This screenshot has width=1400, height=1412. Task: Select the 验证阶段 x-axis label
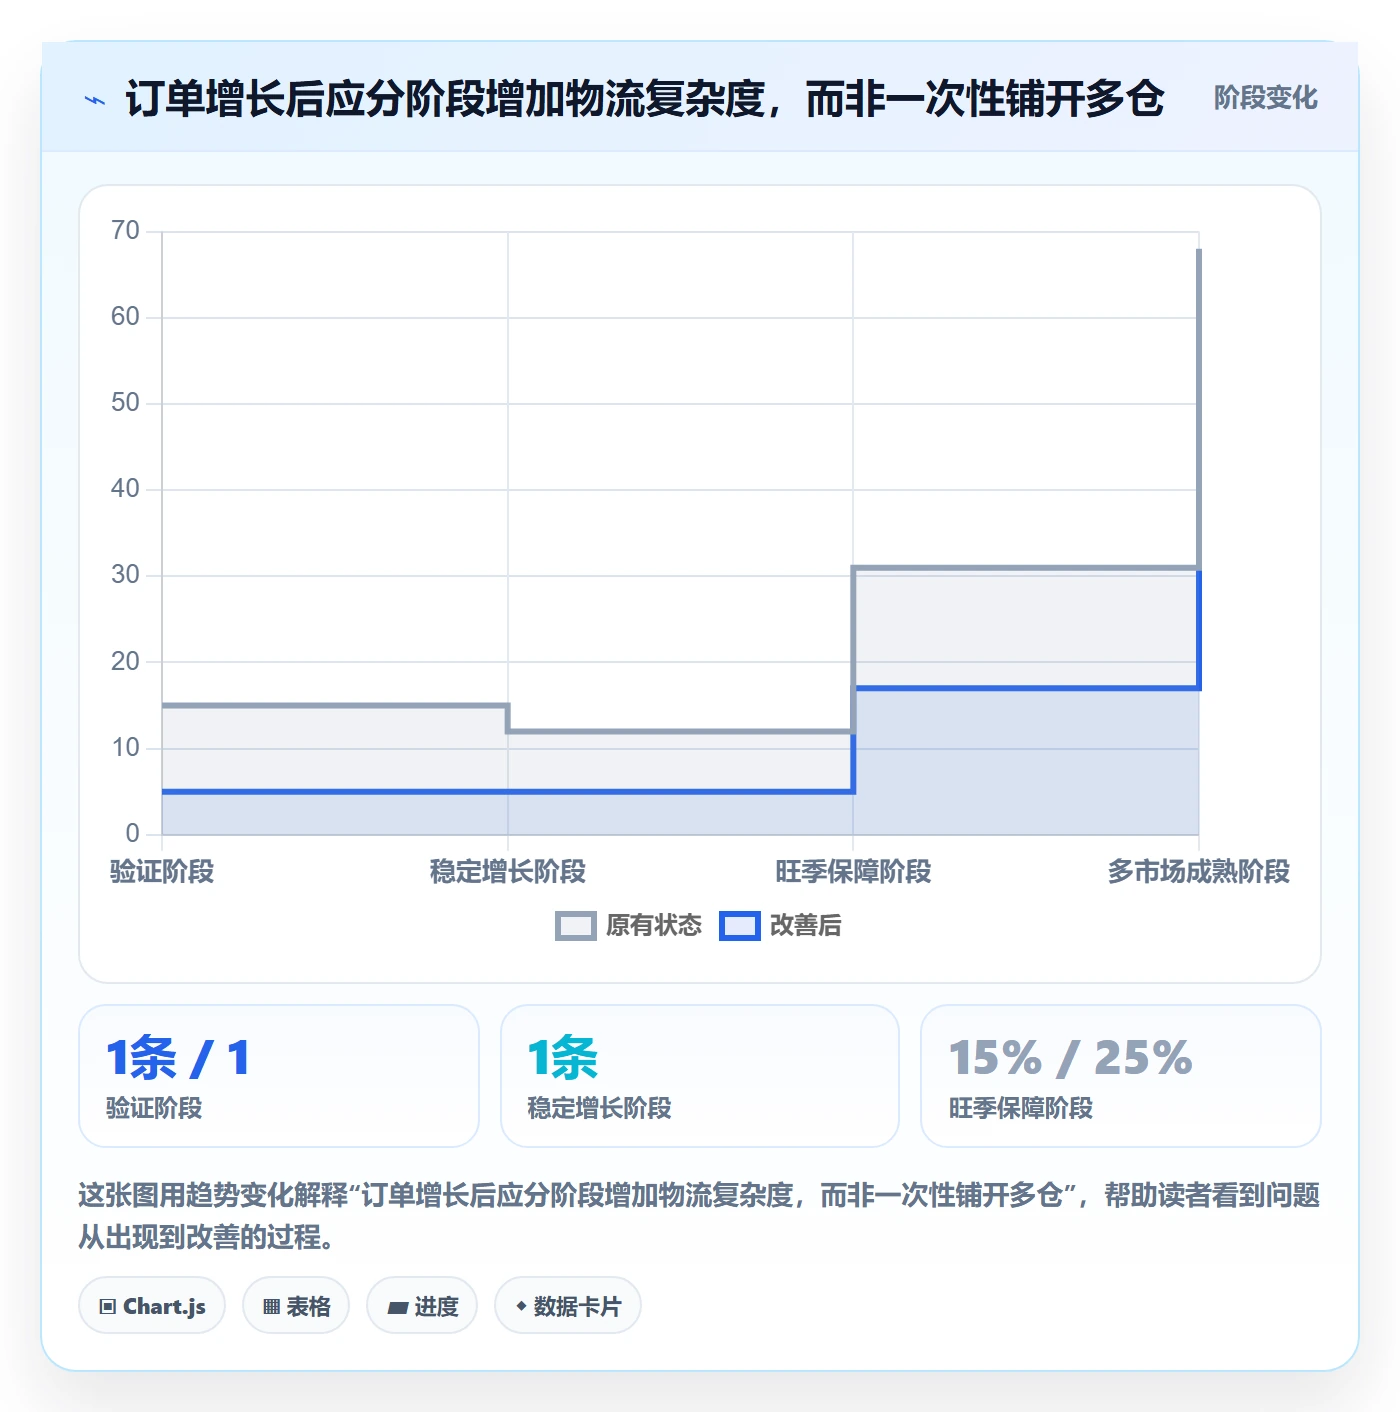pyautogui.click(x=162, y=872)
